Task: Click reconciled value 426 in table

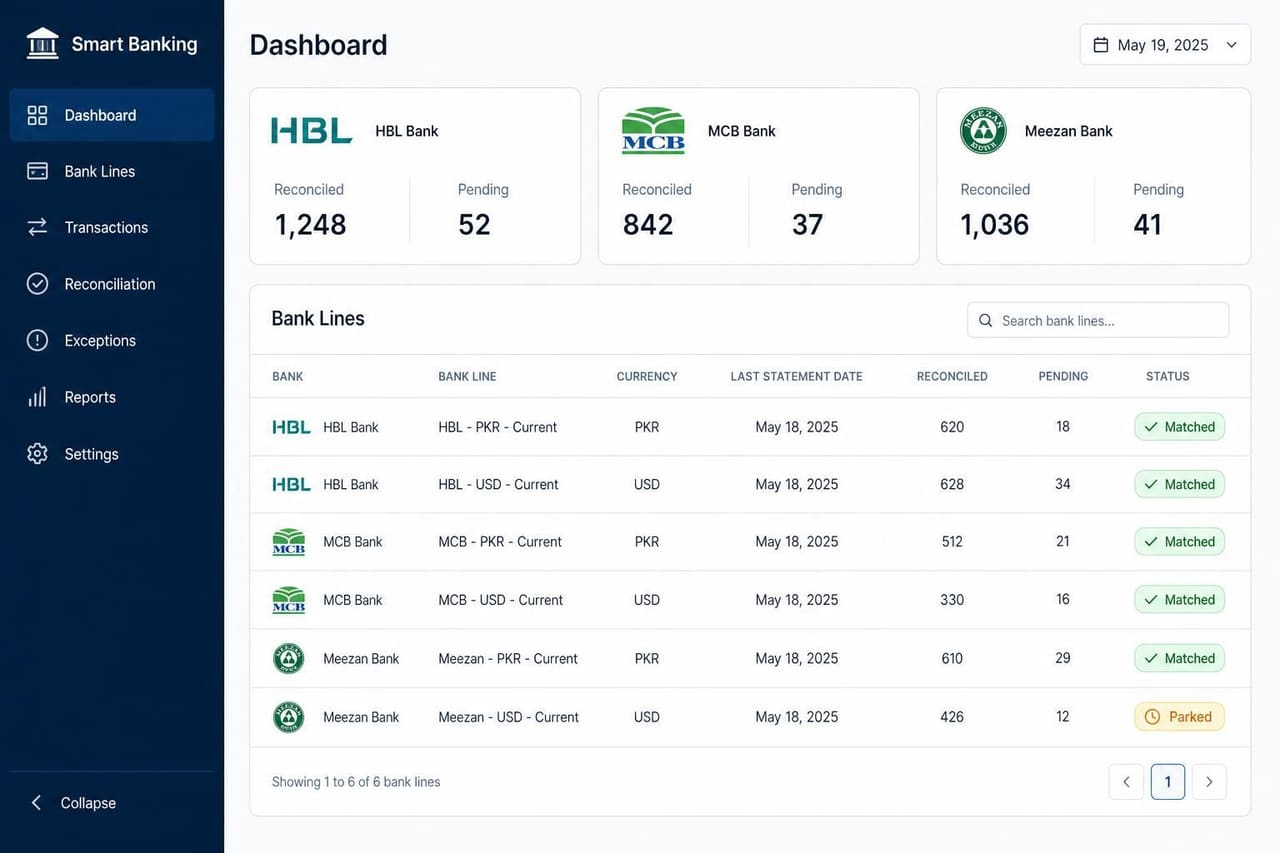Action: click(x=952, y=717)
